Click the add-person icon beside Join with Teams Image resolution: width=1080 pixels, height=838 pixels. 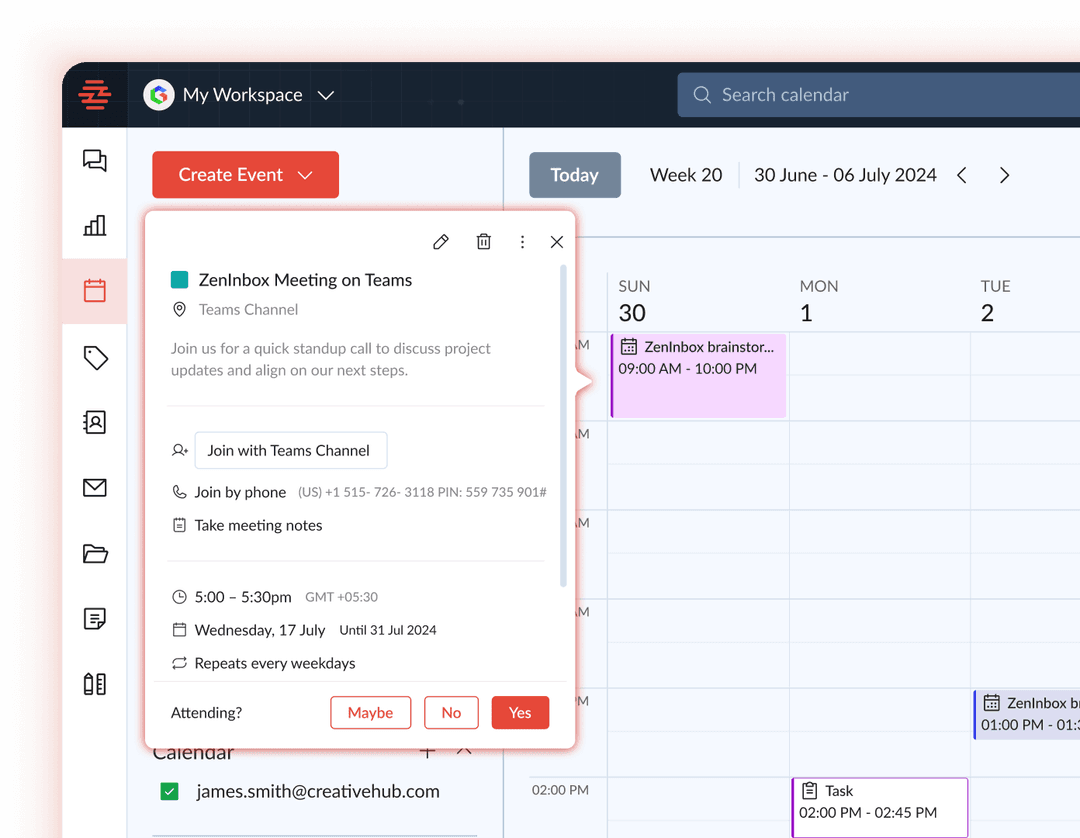click(179, 450)
